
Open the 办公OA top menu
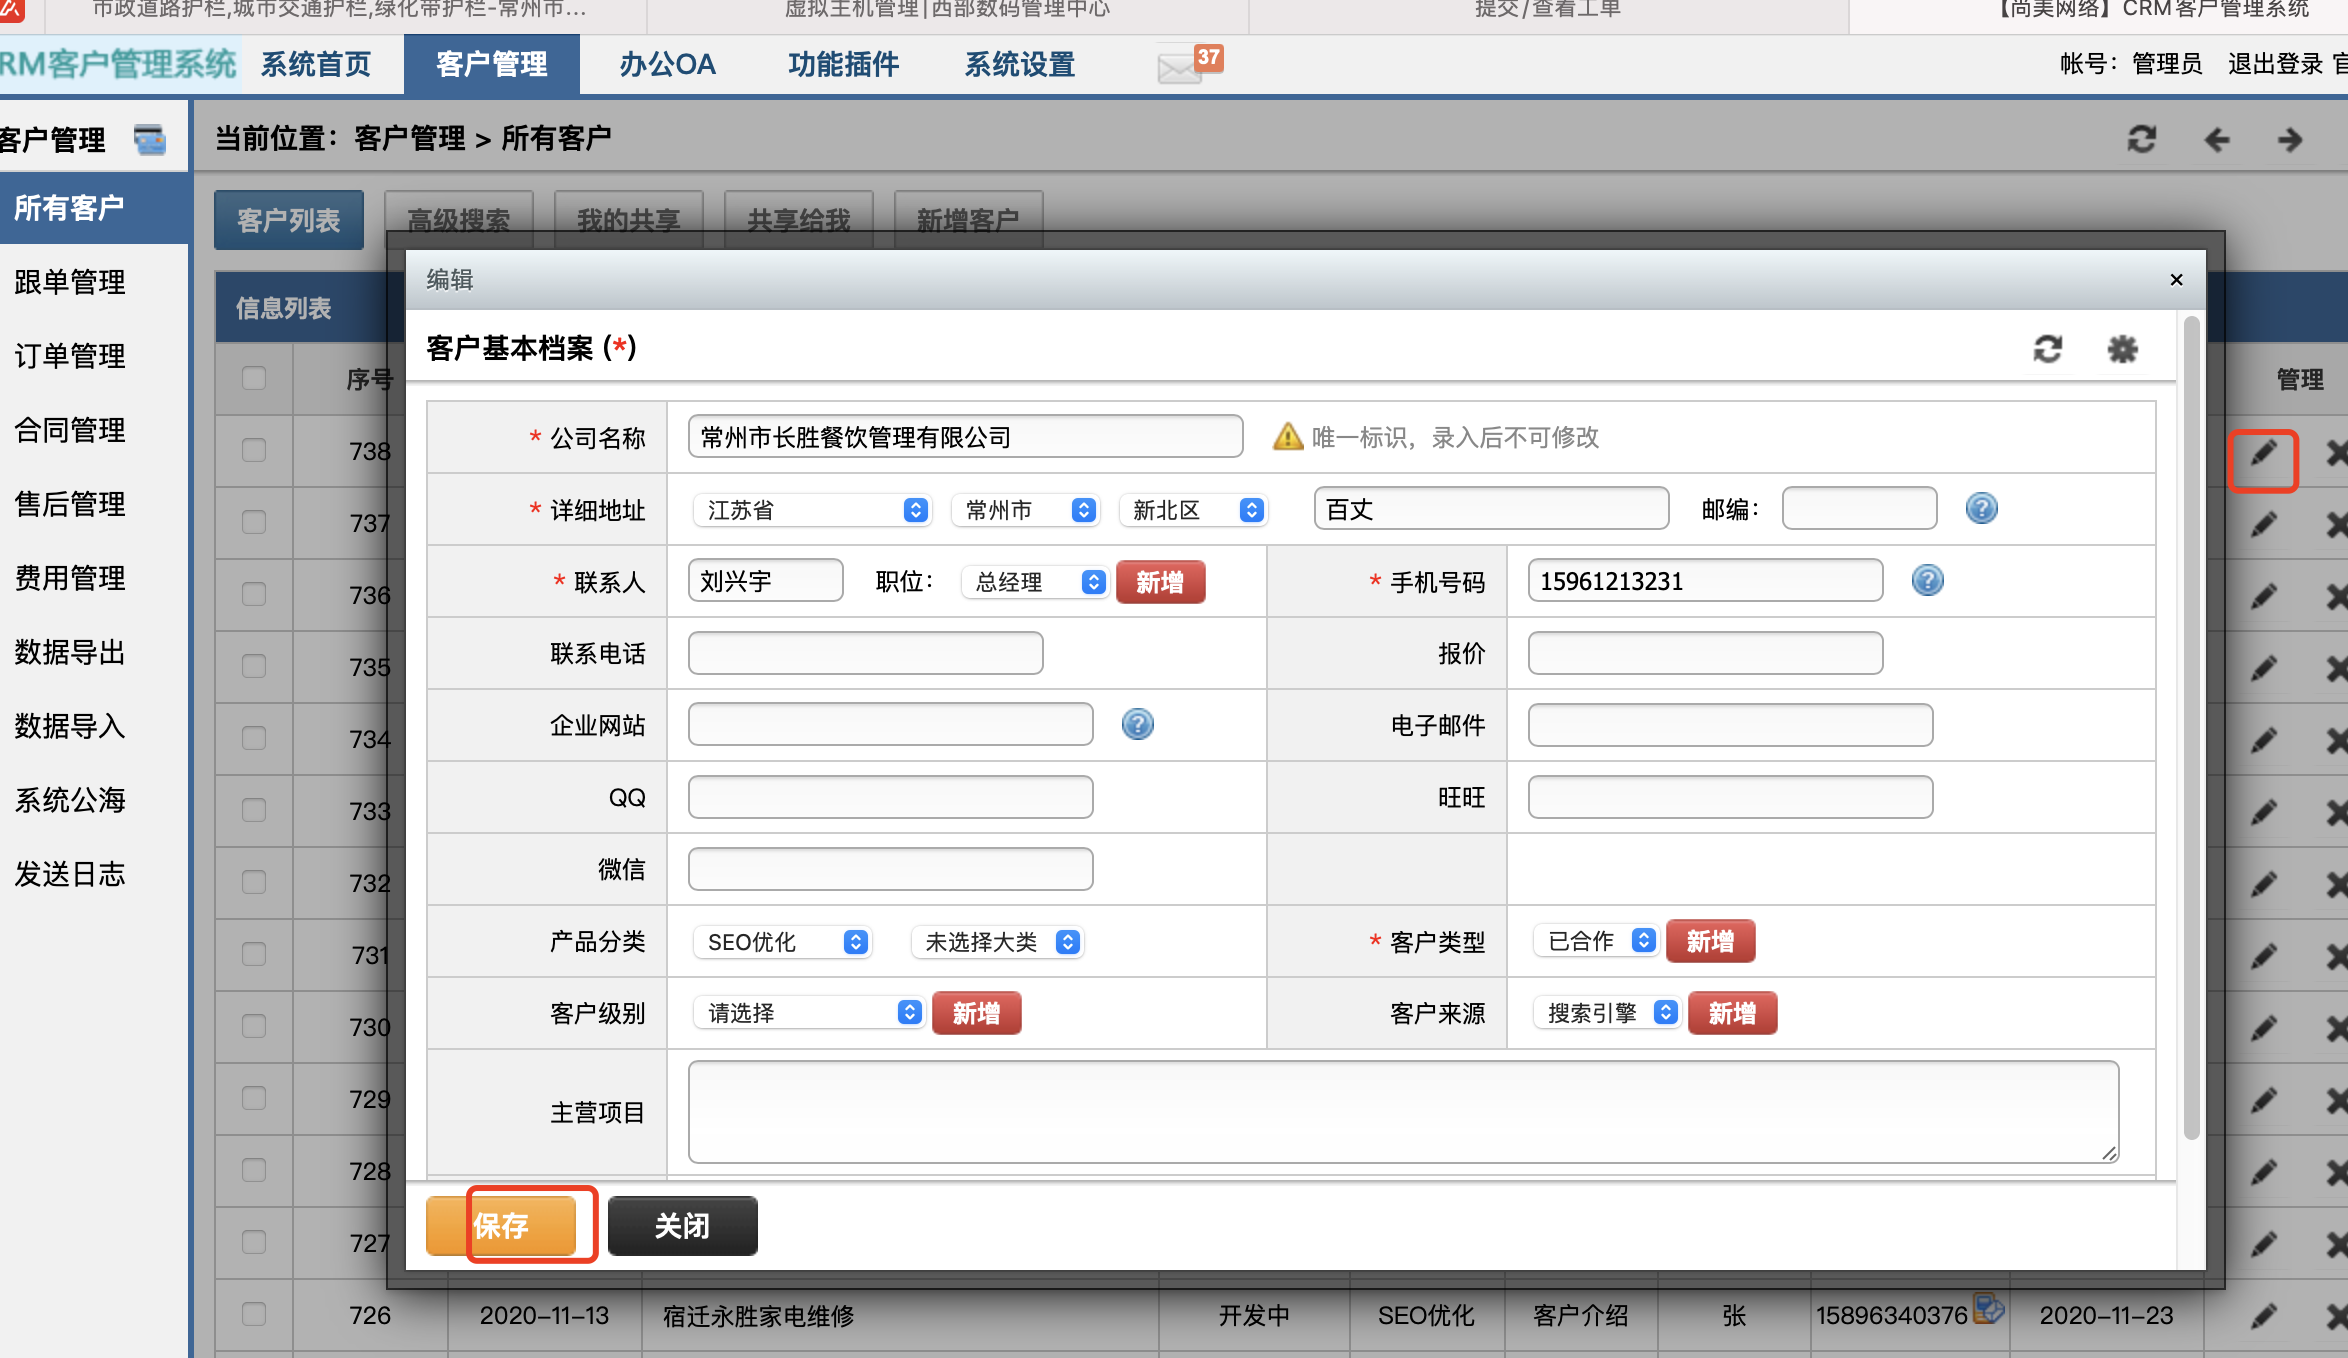pyautogui.click(x=667, y=65)
